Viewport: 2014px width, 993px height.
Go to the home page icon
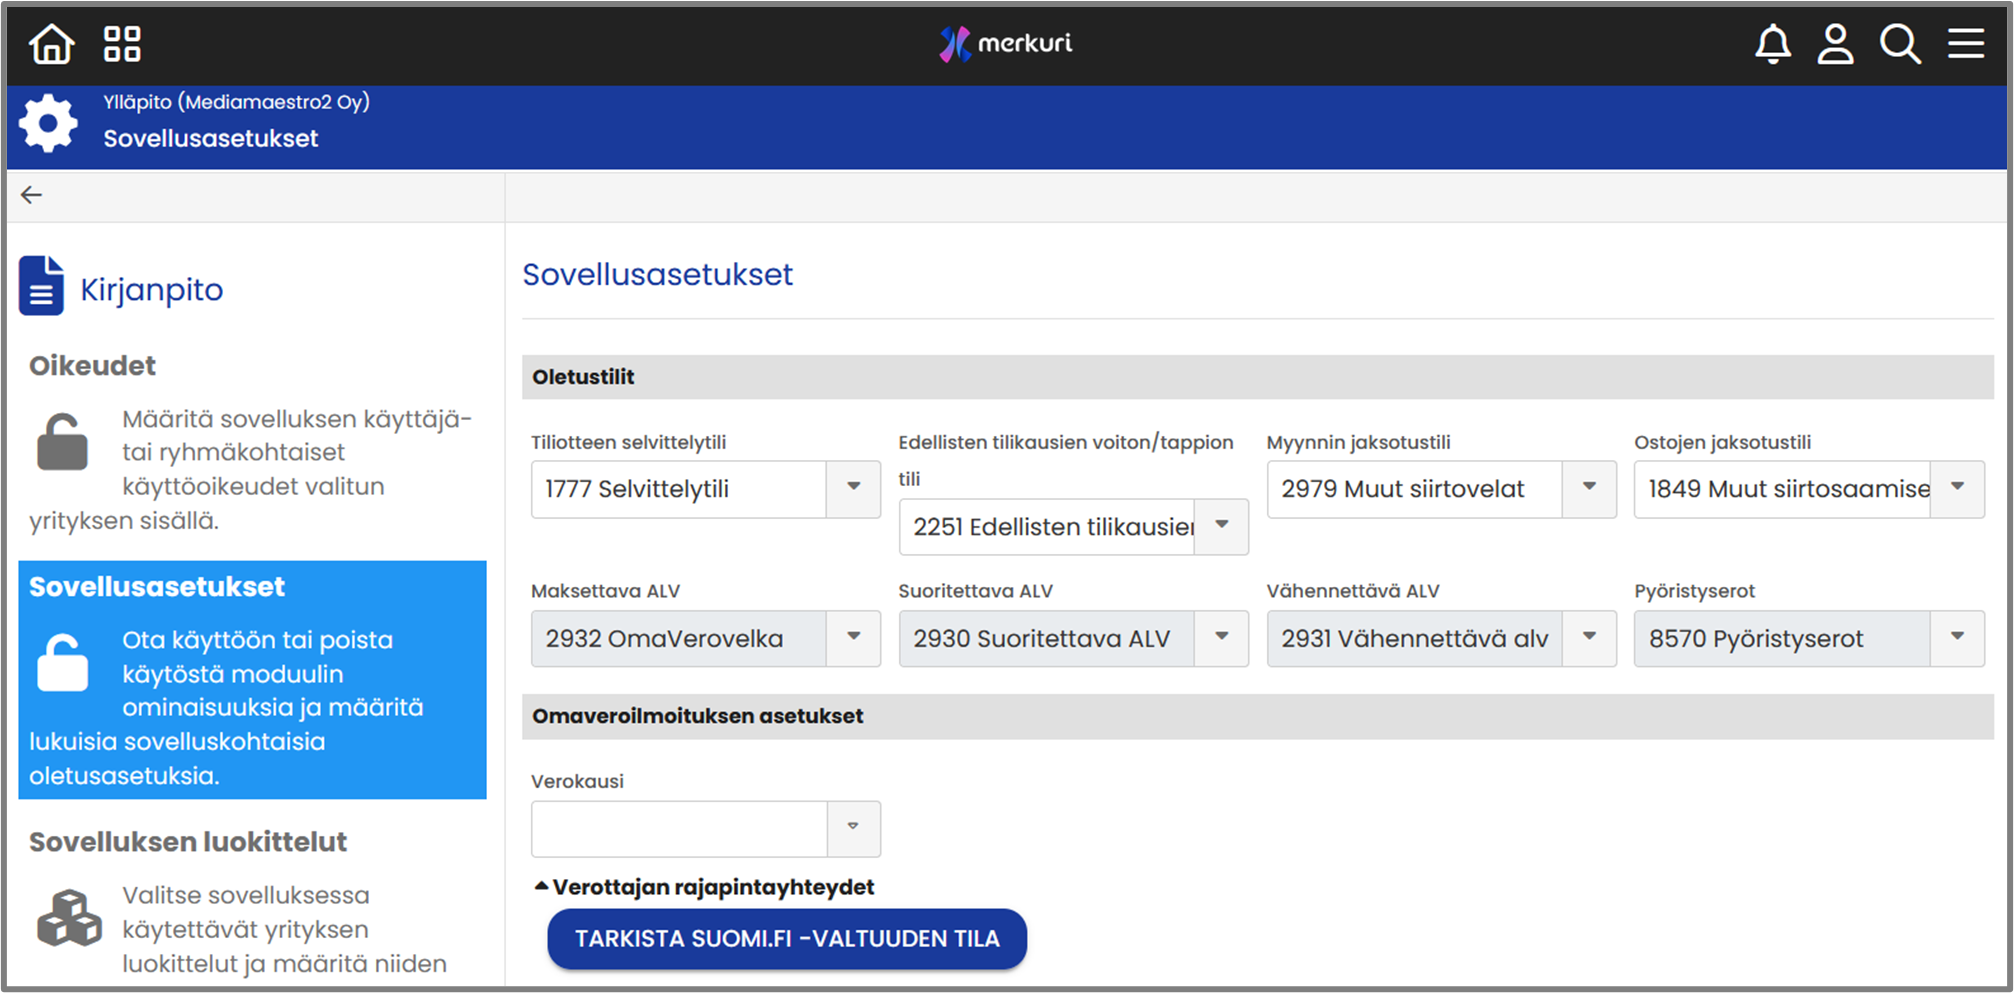tap(51, 44)
